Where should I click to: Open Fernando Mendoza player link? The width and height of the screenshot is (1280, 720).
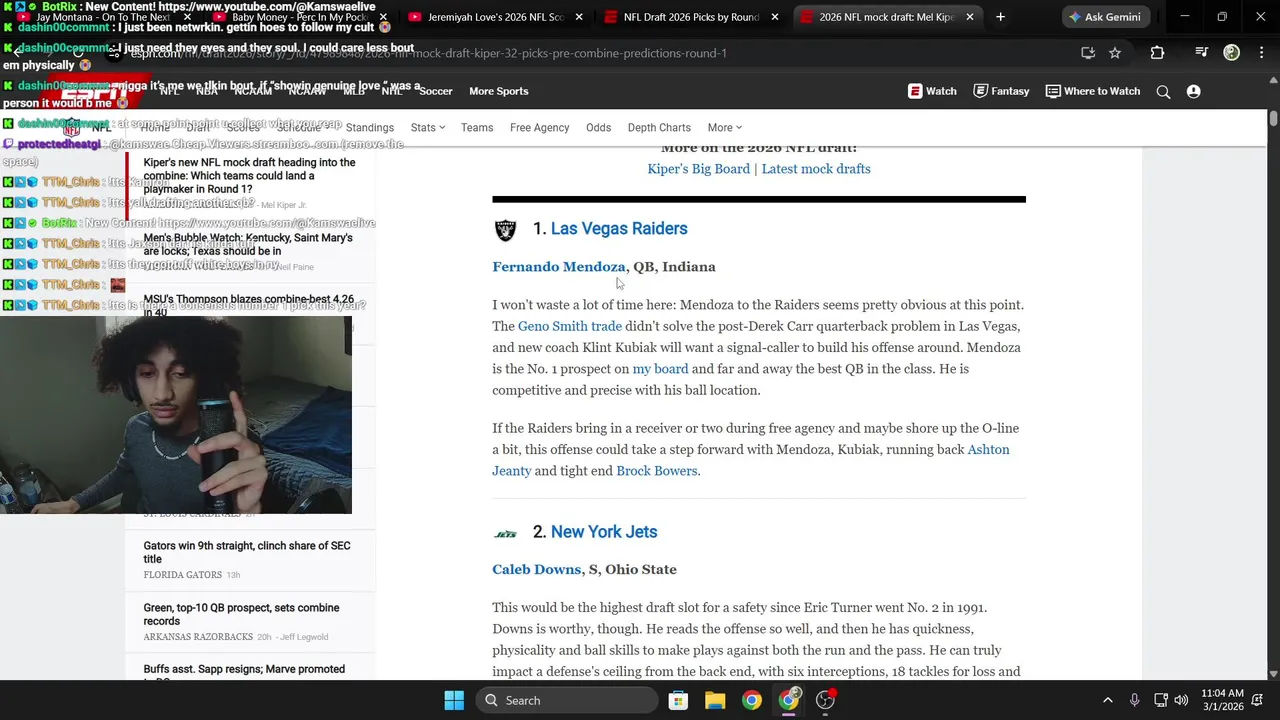click(x=558, y=267)
